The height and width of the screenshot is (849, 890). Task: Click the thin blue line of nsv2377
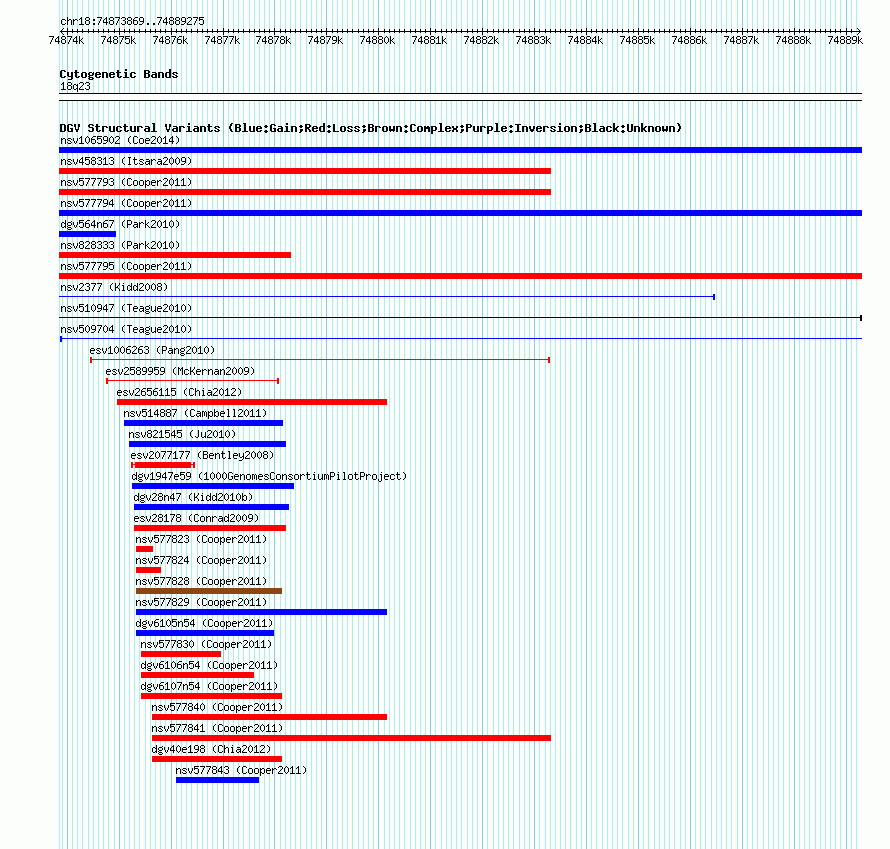coord(387,297)
